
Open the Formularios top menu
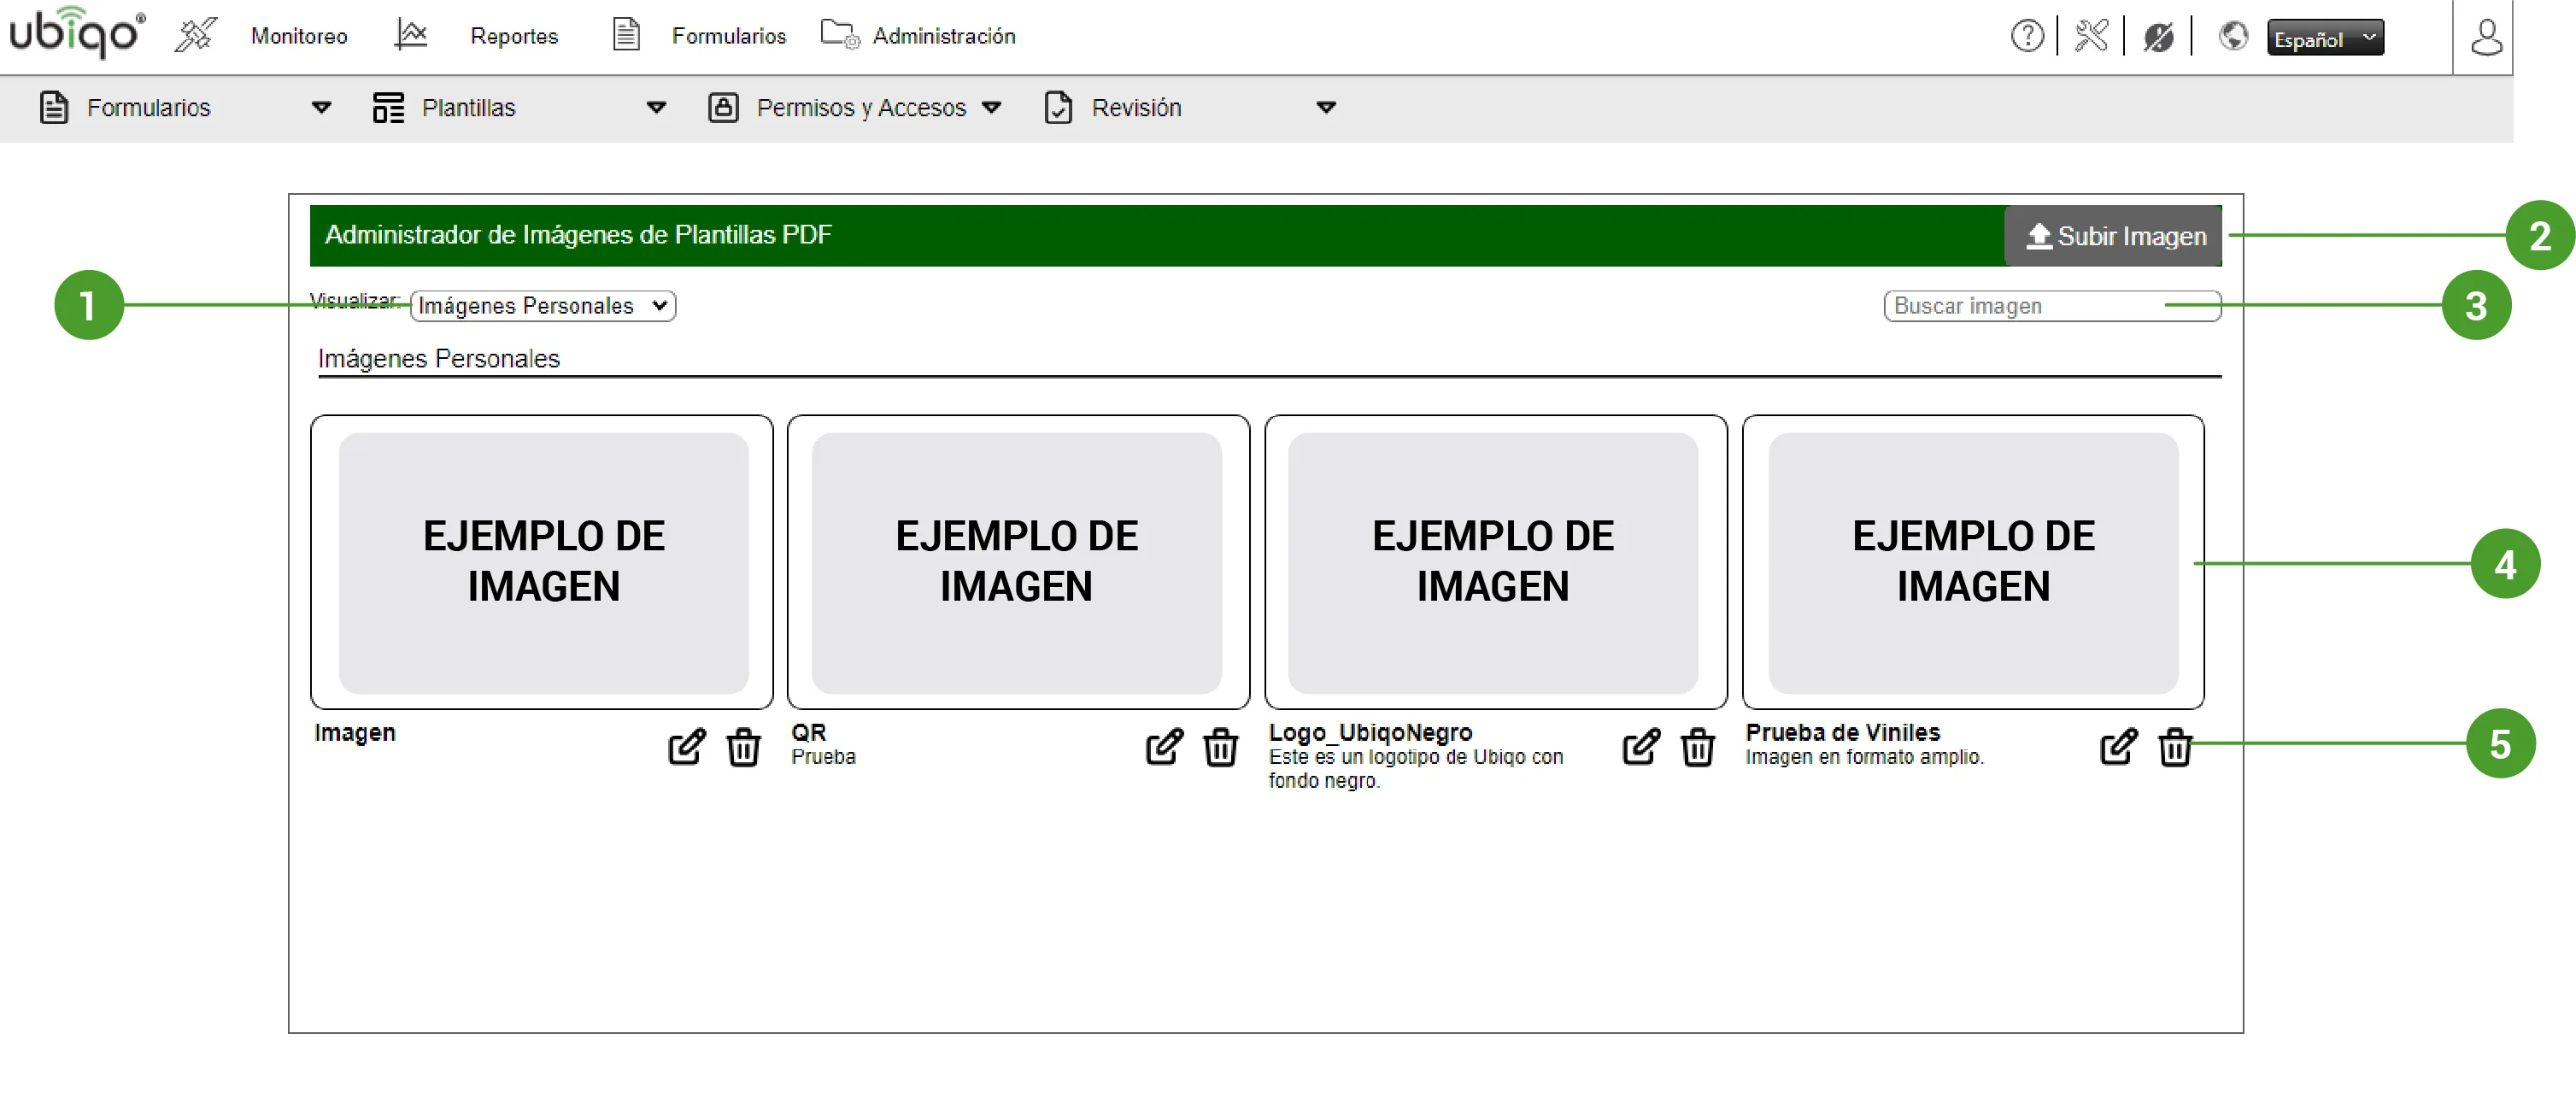729,36
